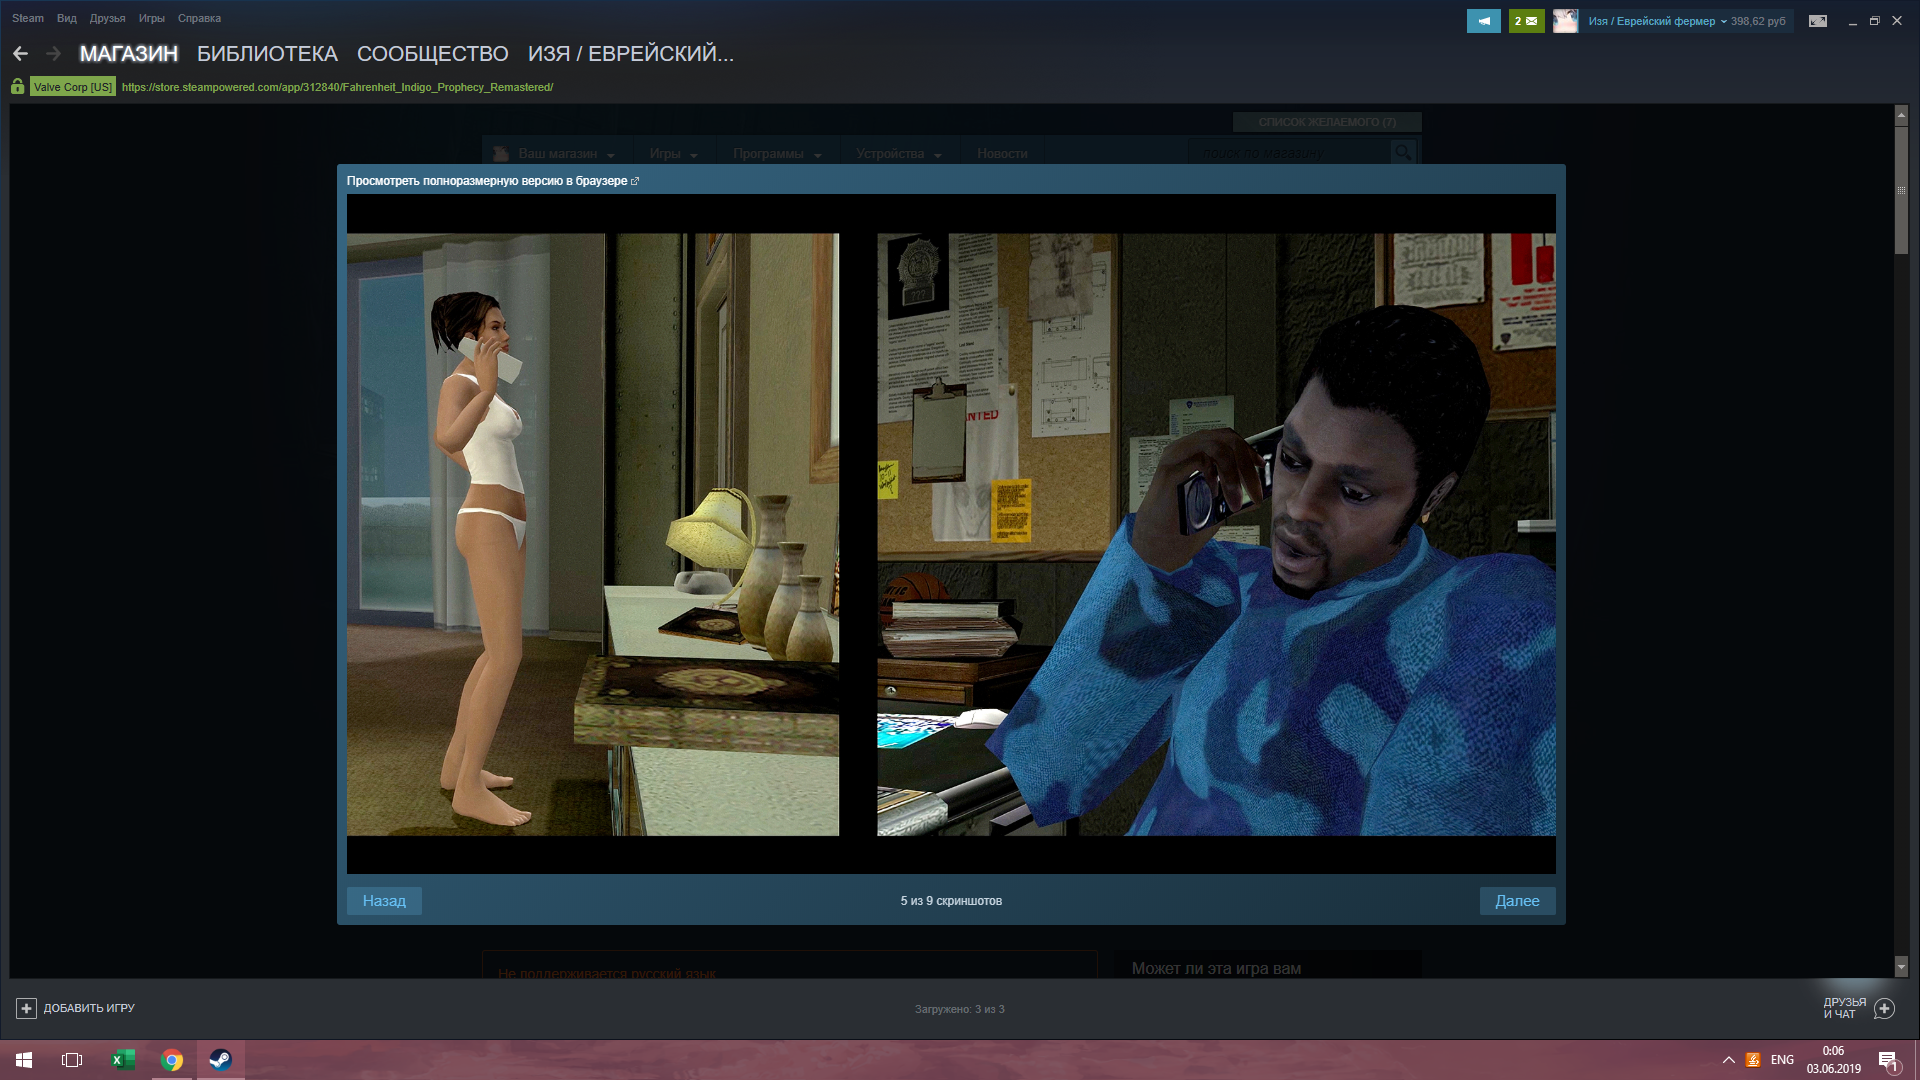Open full-size version in browser link

point(493,181)
